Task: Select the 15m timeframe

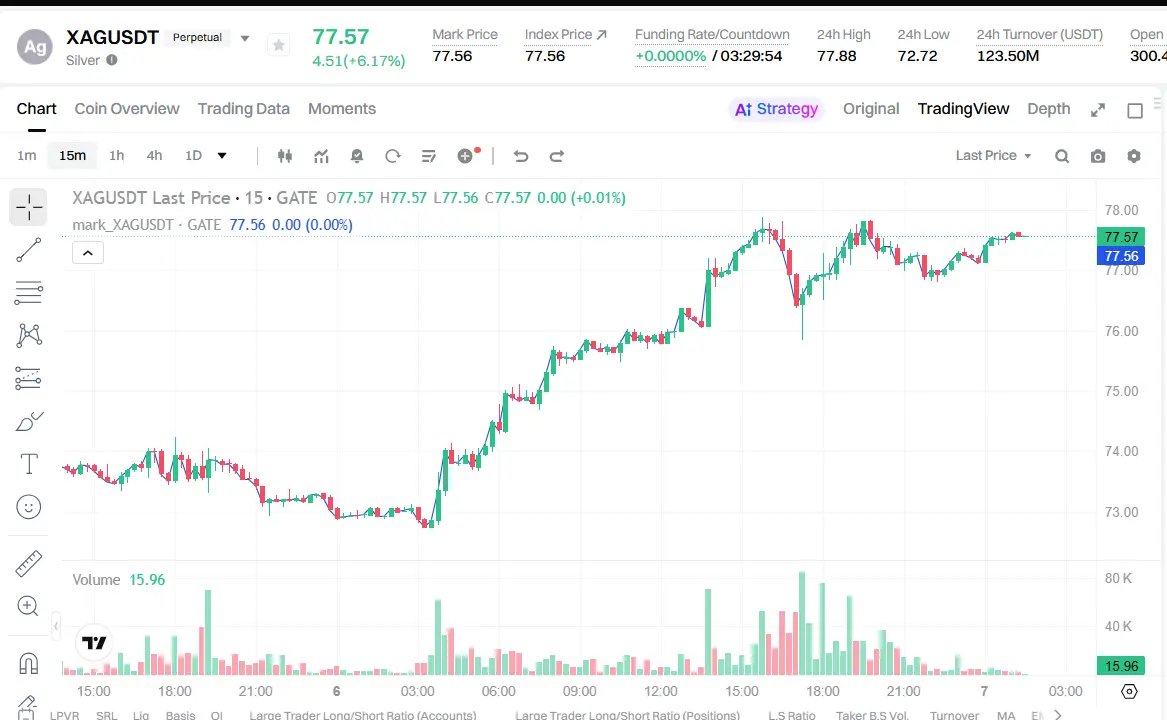Action: pos(72,156)
